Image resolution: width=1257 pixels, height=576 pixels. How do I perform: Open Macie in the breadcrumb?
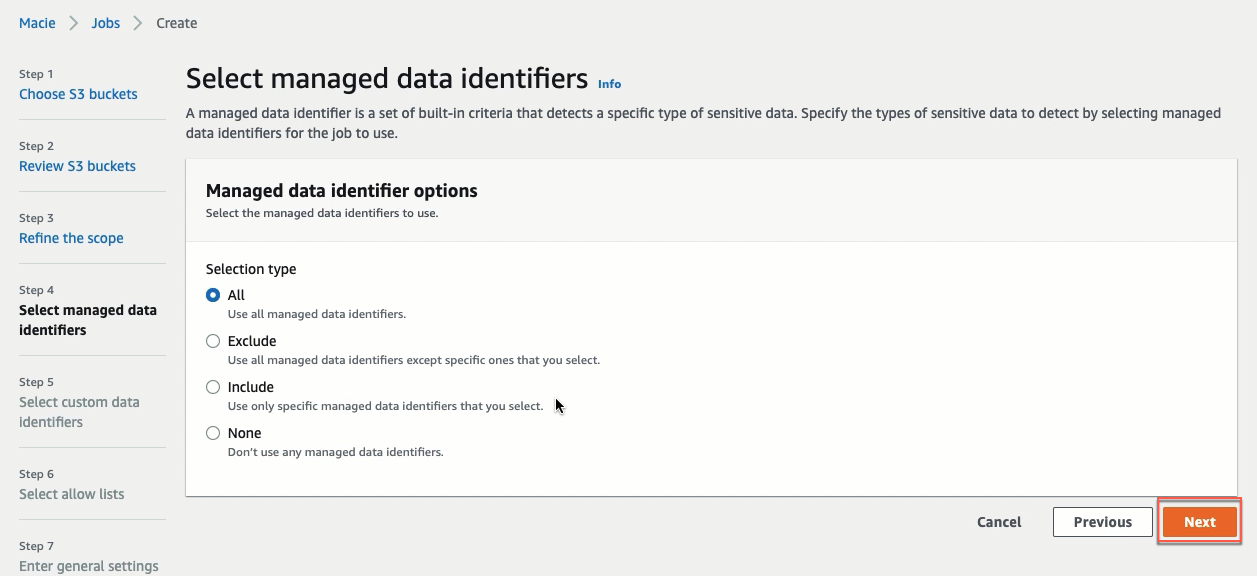[37, 23]
